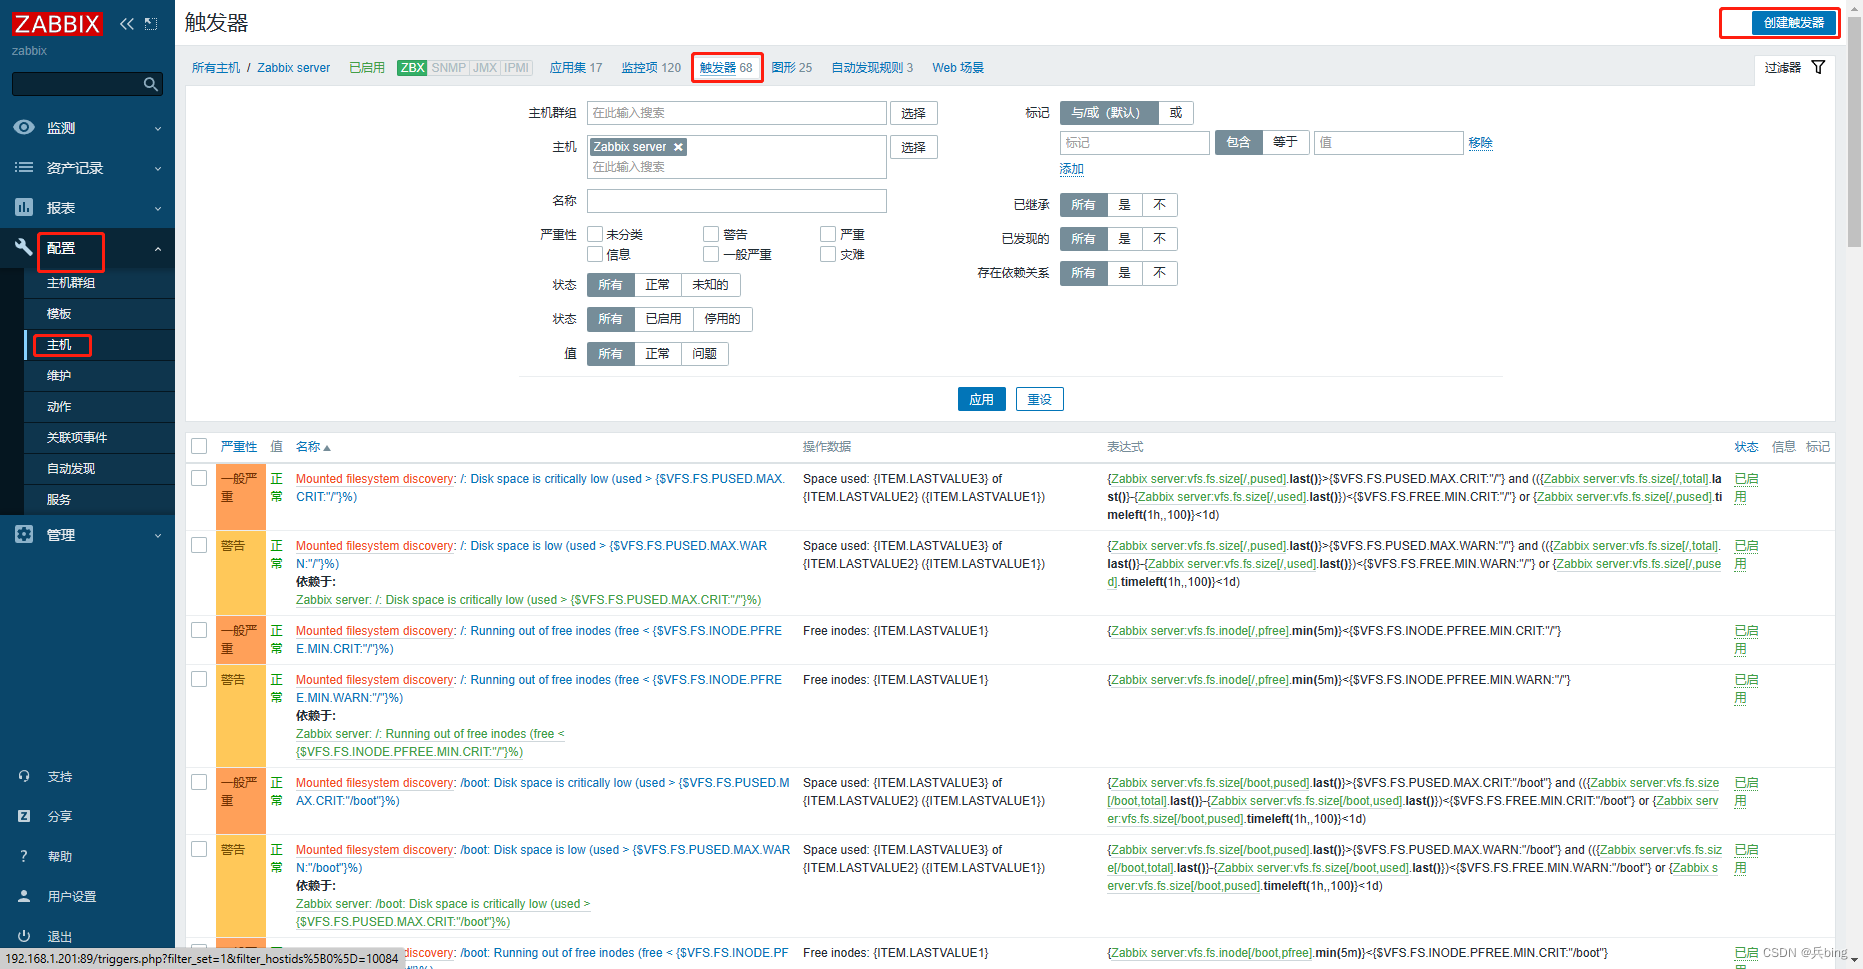Click the 标记 name input field
The width and height of the screenshot is (1863, 969).
coord(1135,143)
